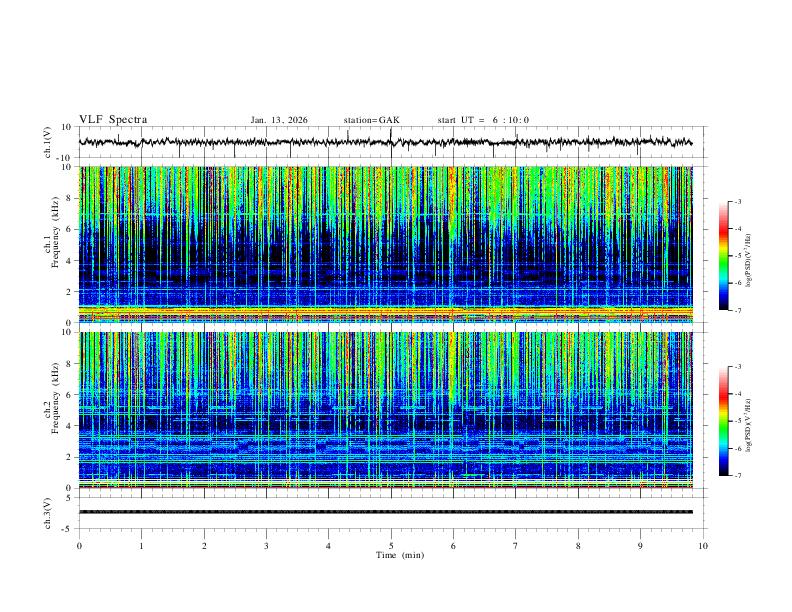Click the "-7" tick on ch.2 color bar

tap(737, 476)
